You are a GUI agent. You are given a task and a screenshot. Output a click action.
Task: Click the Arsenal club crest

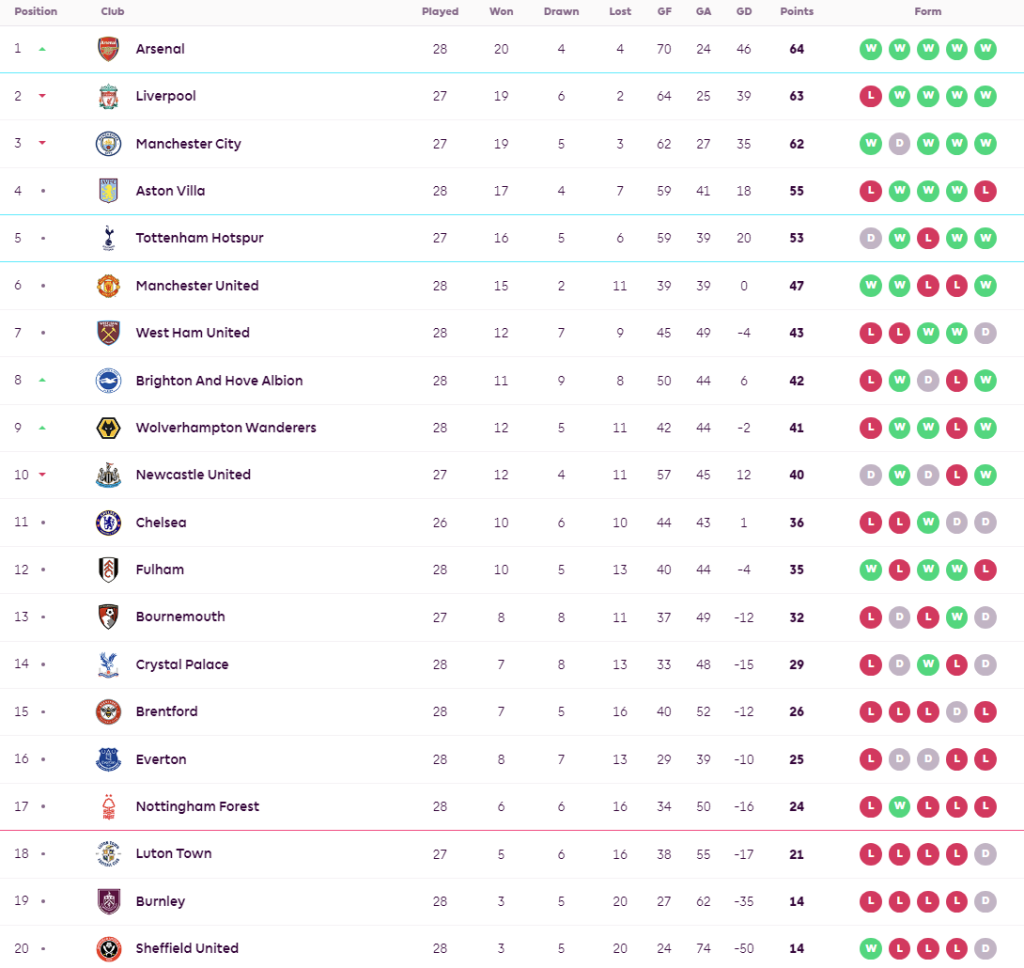click(108, 49)
